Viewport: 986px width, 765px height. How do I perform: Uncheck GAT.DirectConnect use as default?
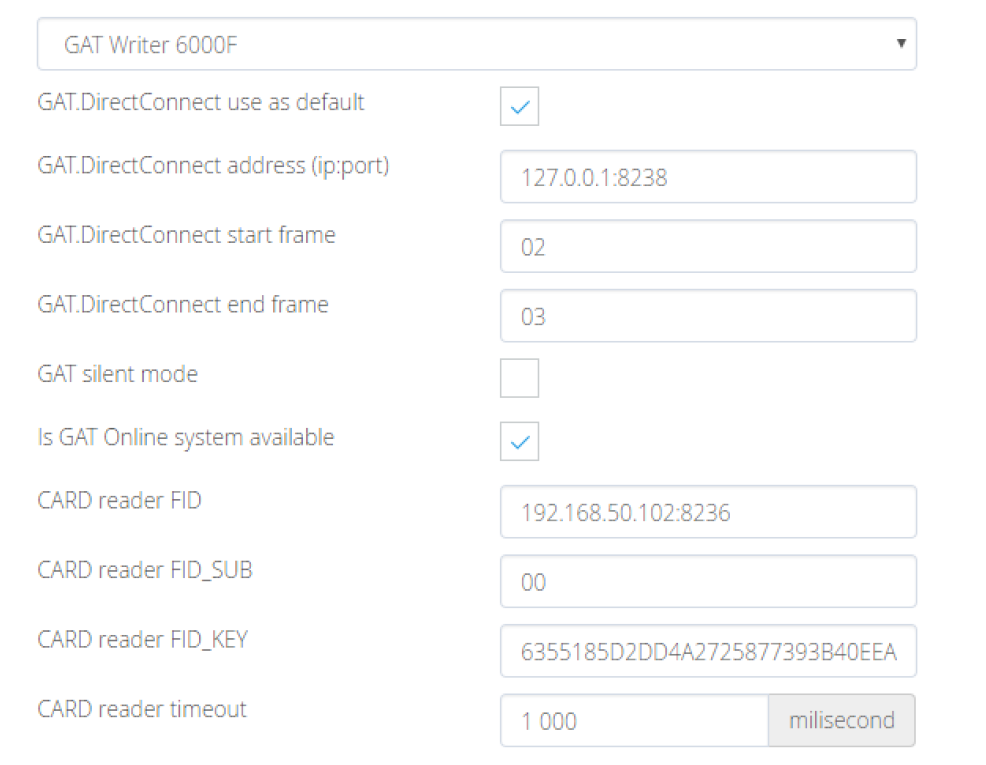(519, 107)
